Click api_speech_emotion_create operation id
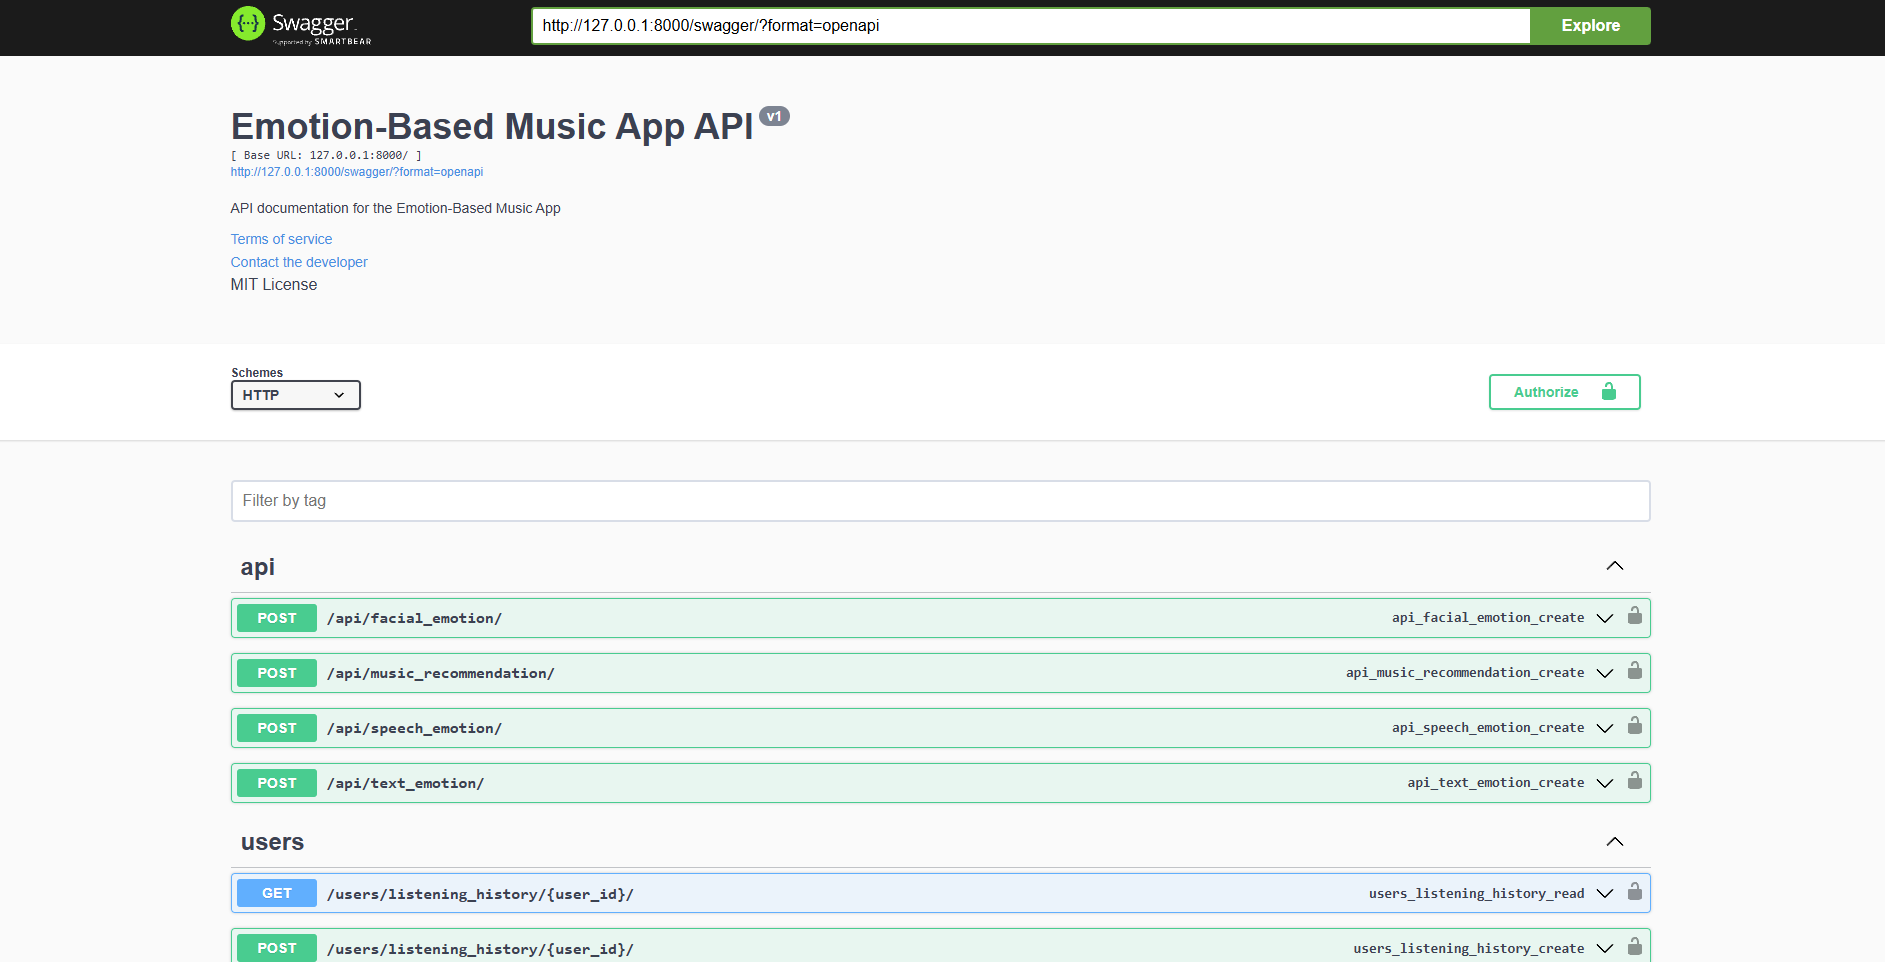The width and height of the screenshot is (1885, 962). pos(1488,728)
